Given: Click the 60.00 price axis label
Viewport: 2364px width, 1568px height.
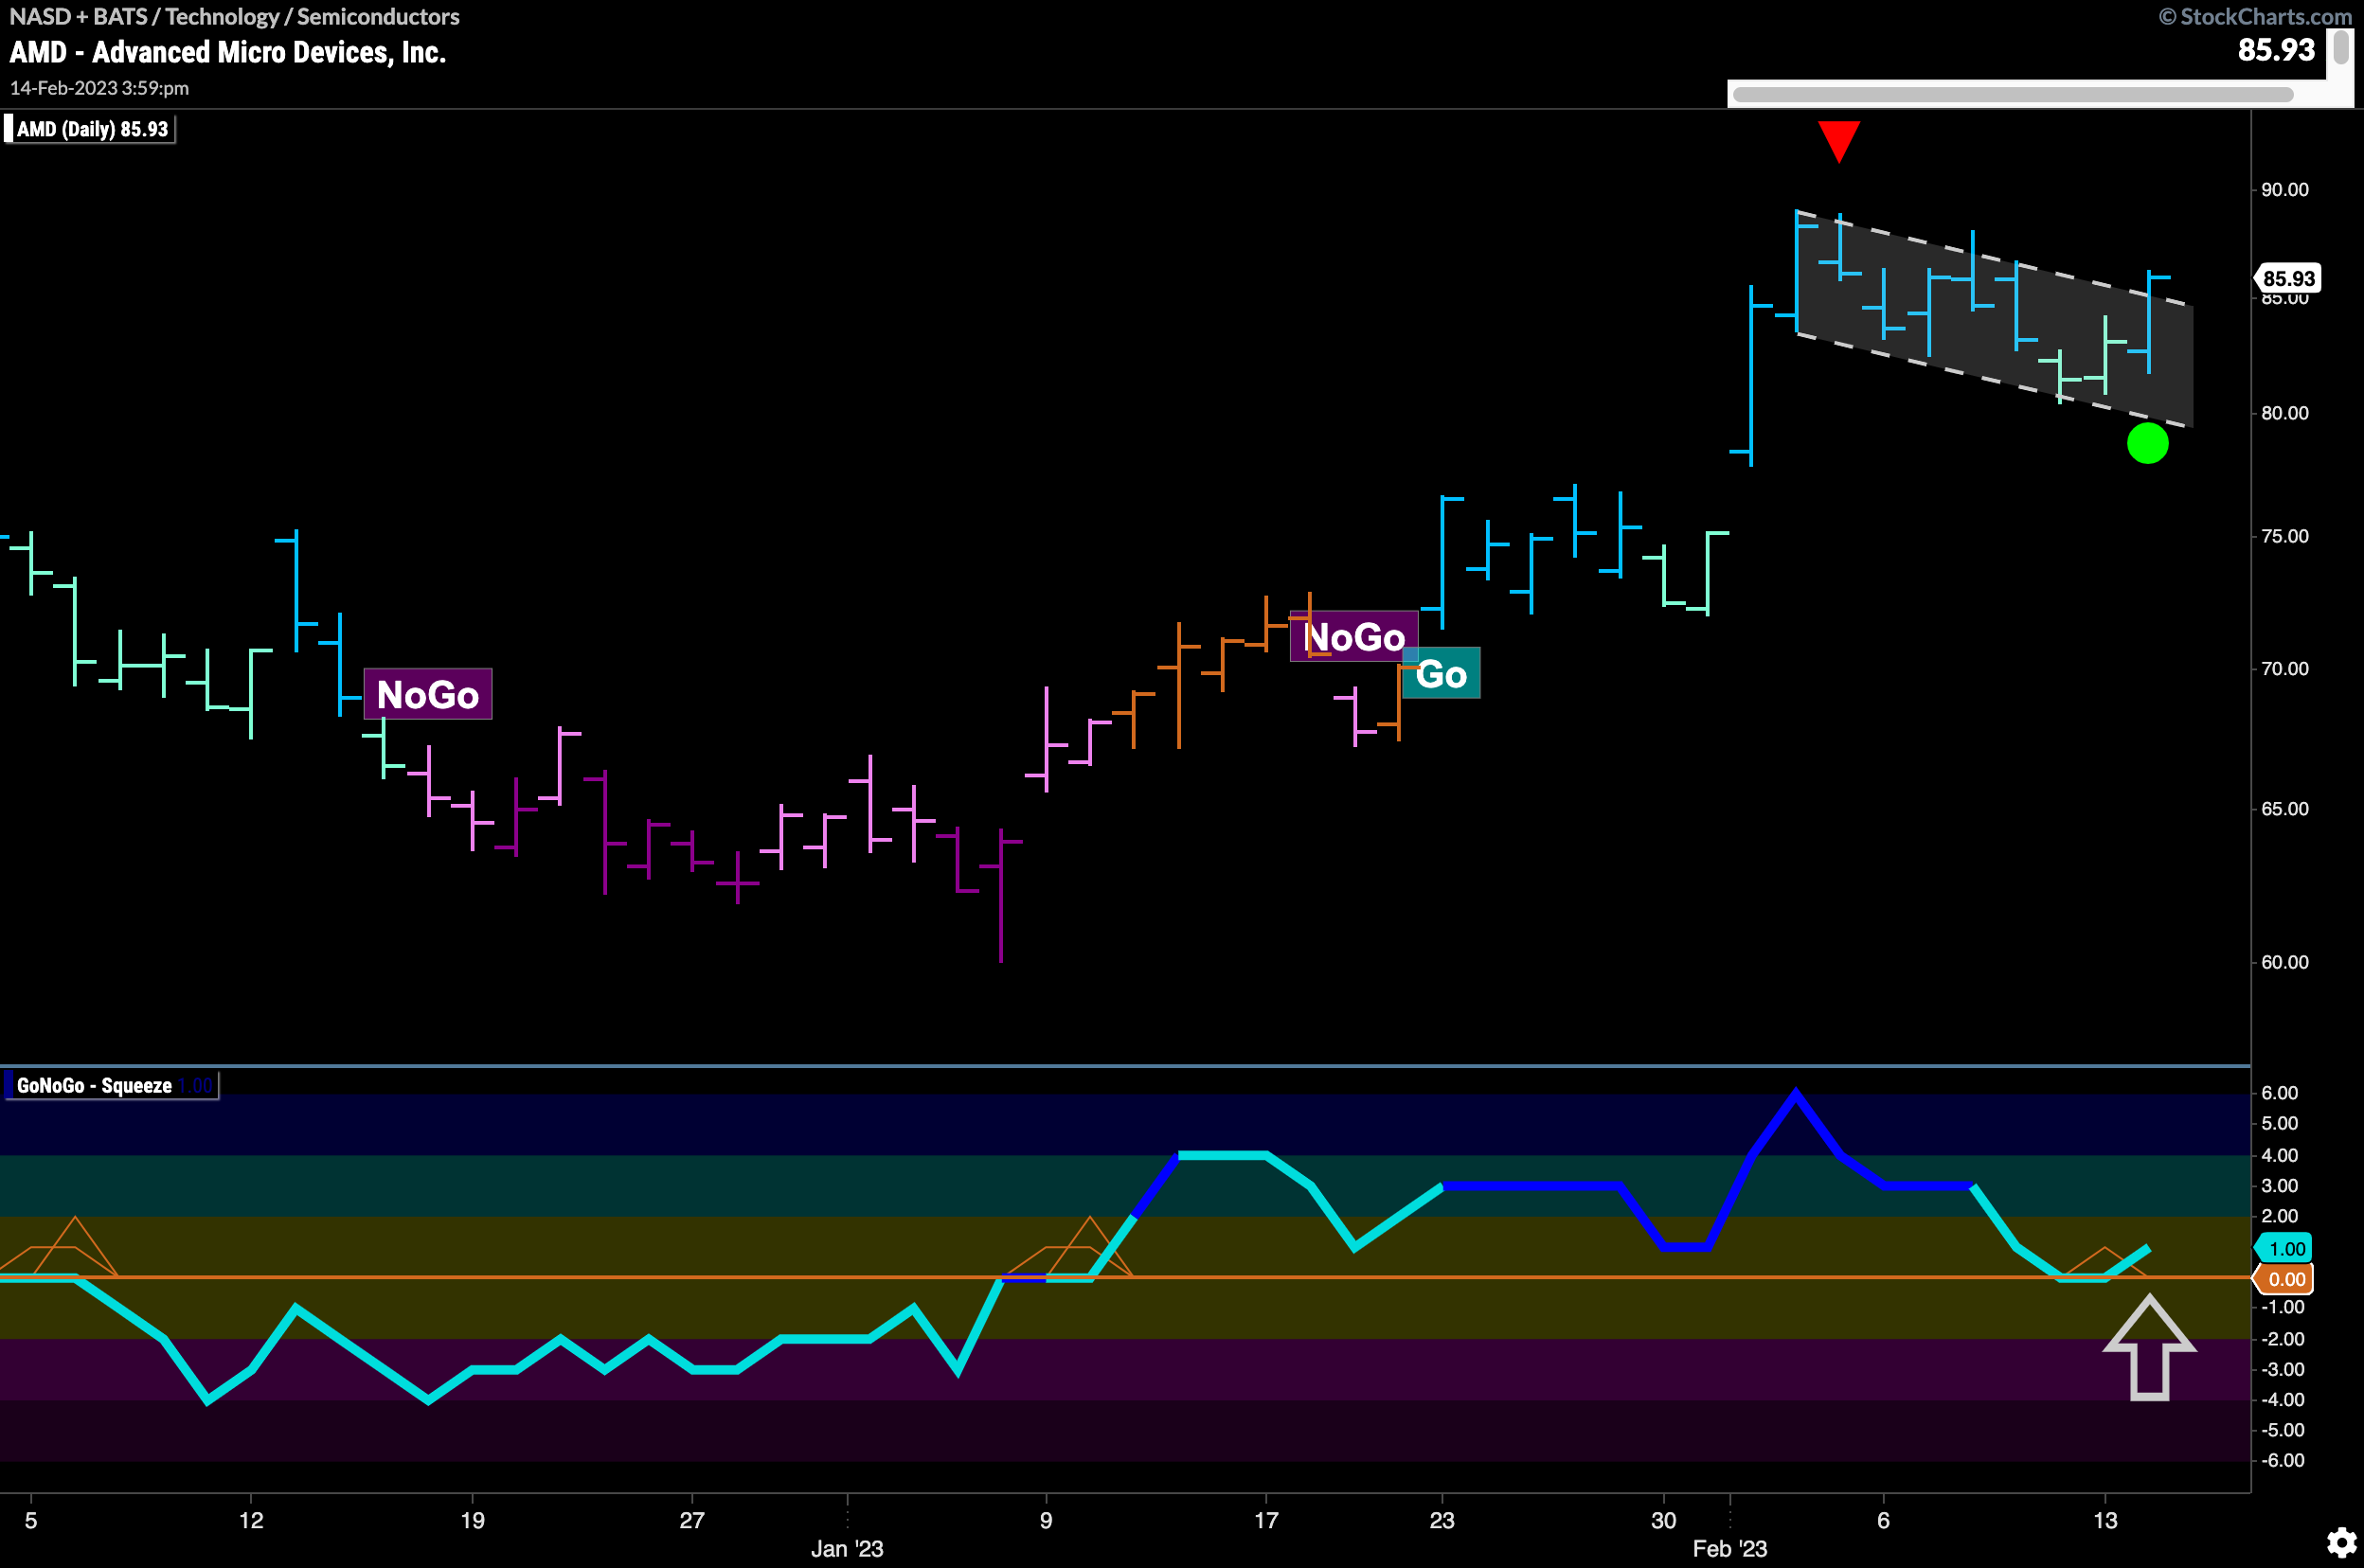Looking at the screenshot, I should tap(2285, 962).
